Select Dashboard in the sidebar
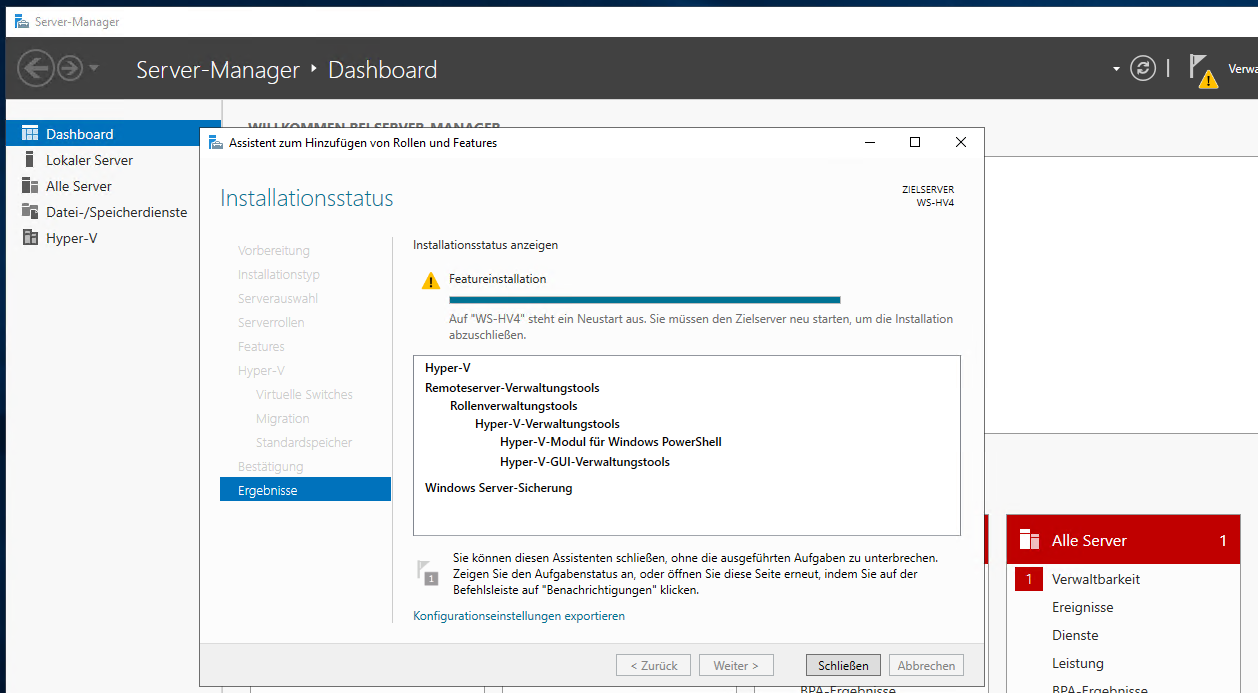Image resolution: width=1258 pixels, height=693 pixels. [113, 133]
